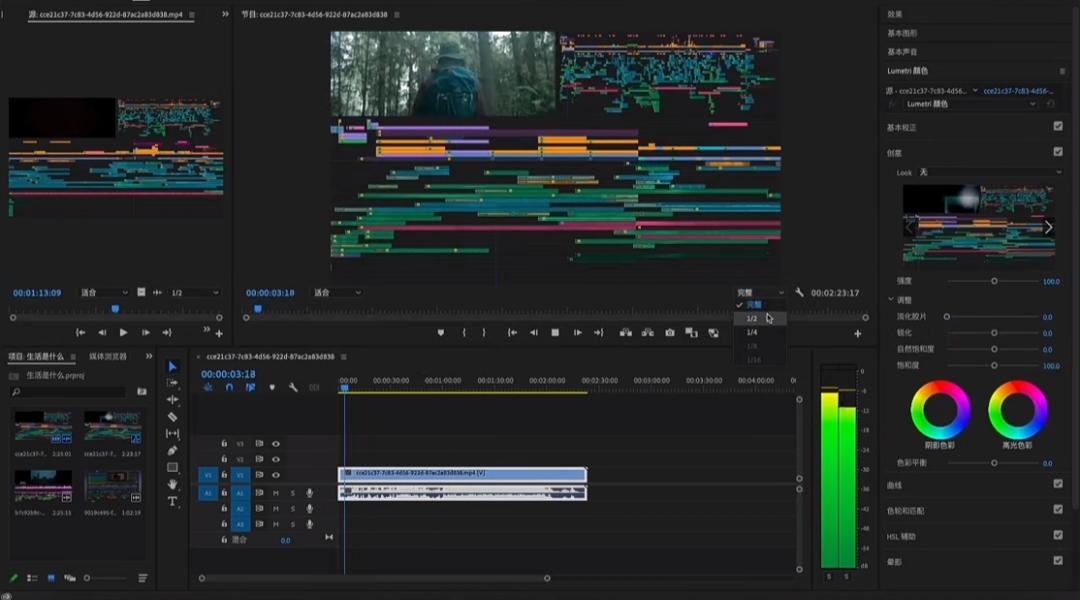Activate the Pen tool
1080x600 pixels.
[172, 451]
